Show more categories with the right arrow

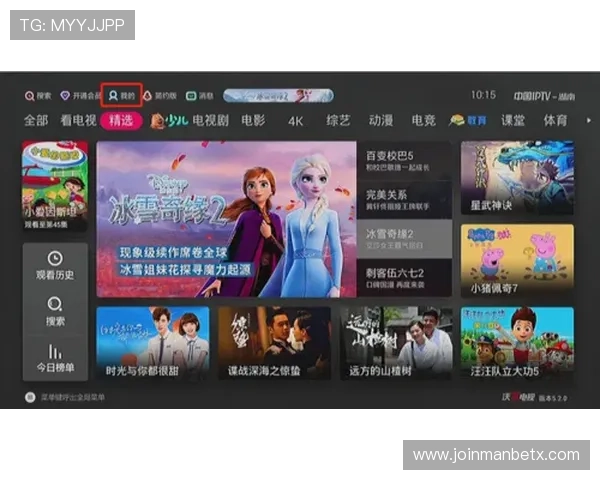pos(589,120)
